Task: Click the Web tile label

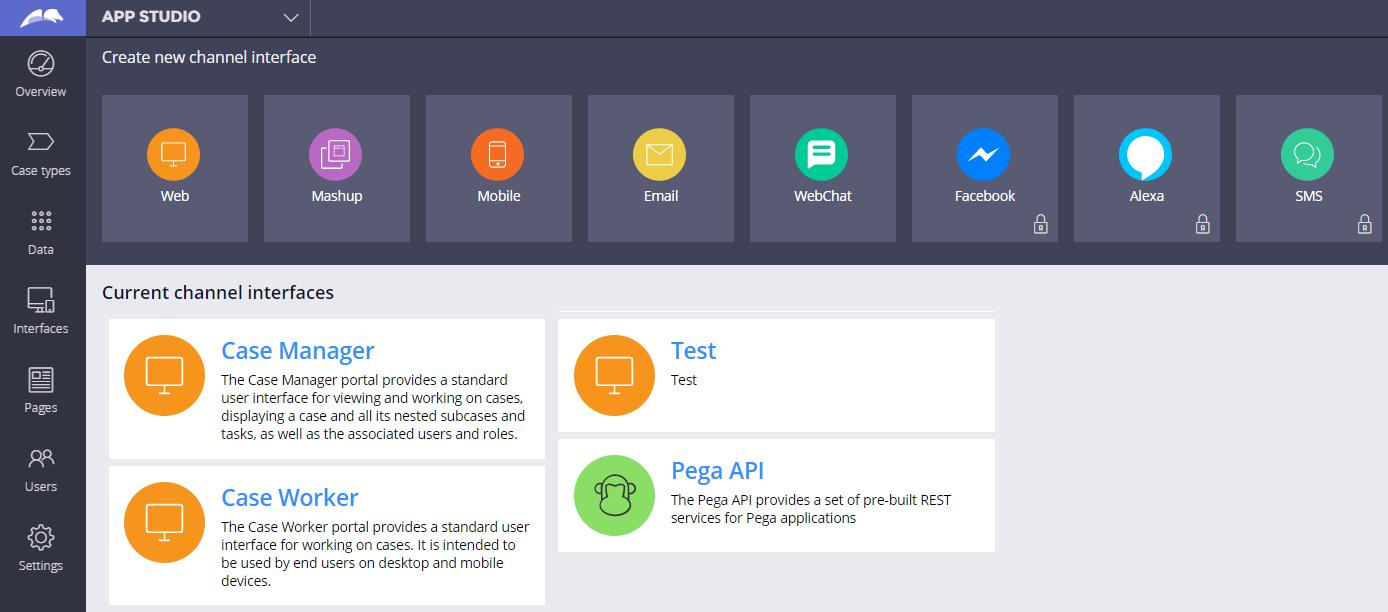Action: [x=175, y=196]
